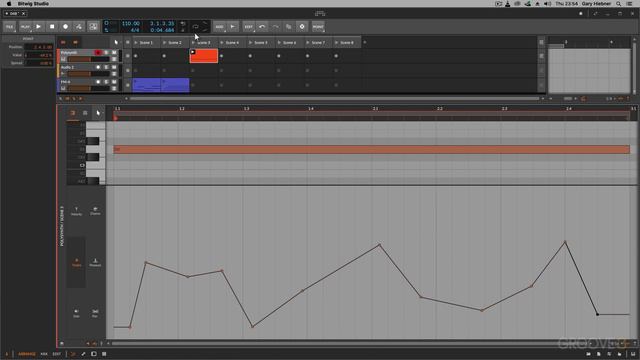Open the PLAY menu button

tap(25, 27)
